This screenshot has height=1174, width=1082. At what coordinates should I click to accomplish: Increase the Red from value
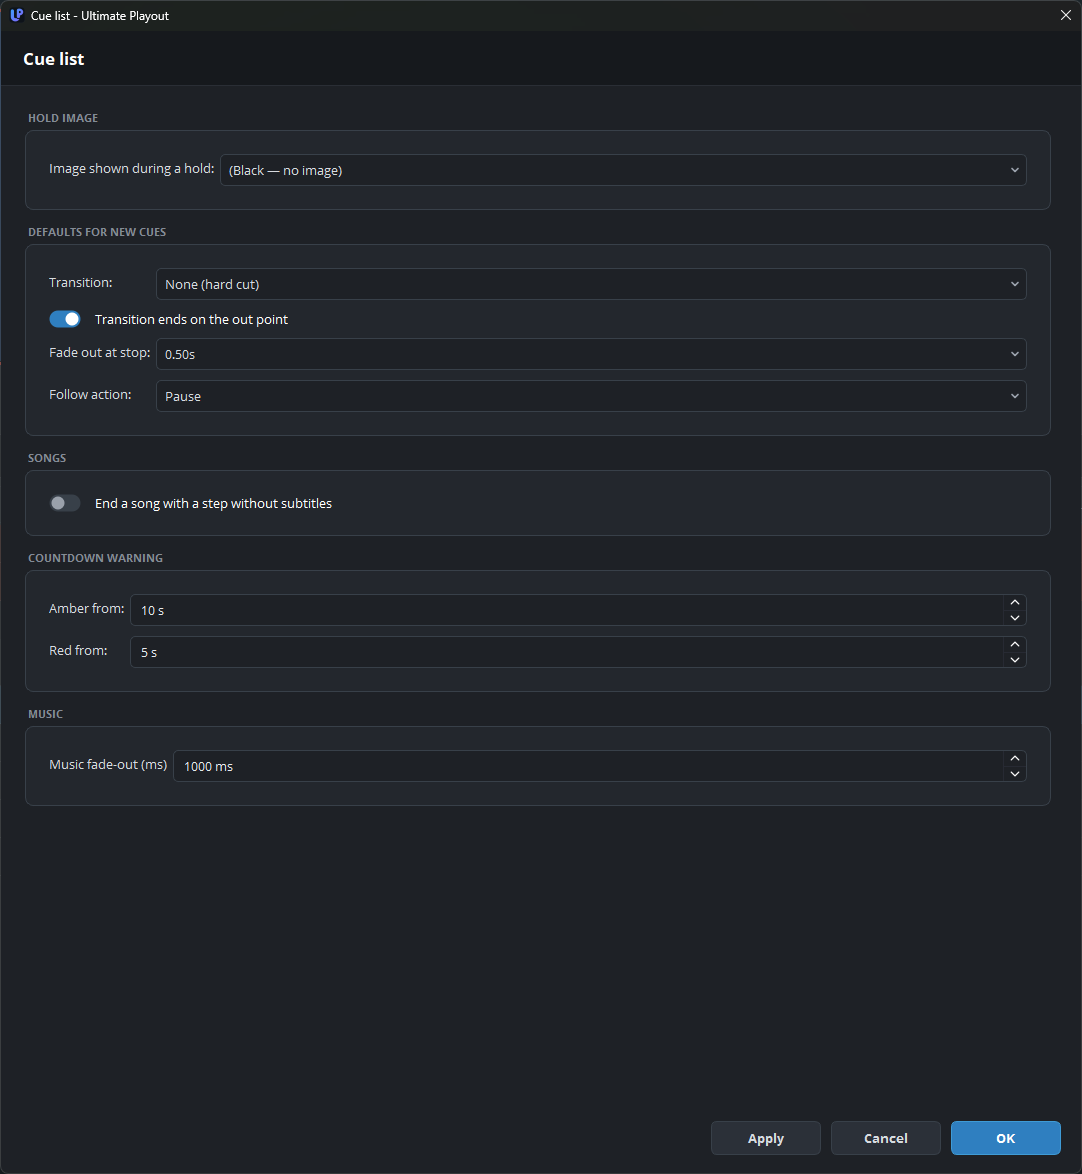[1015, 645]
